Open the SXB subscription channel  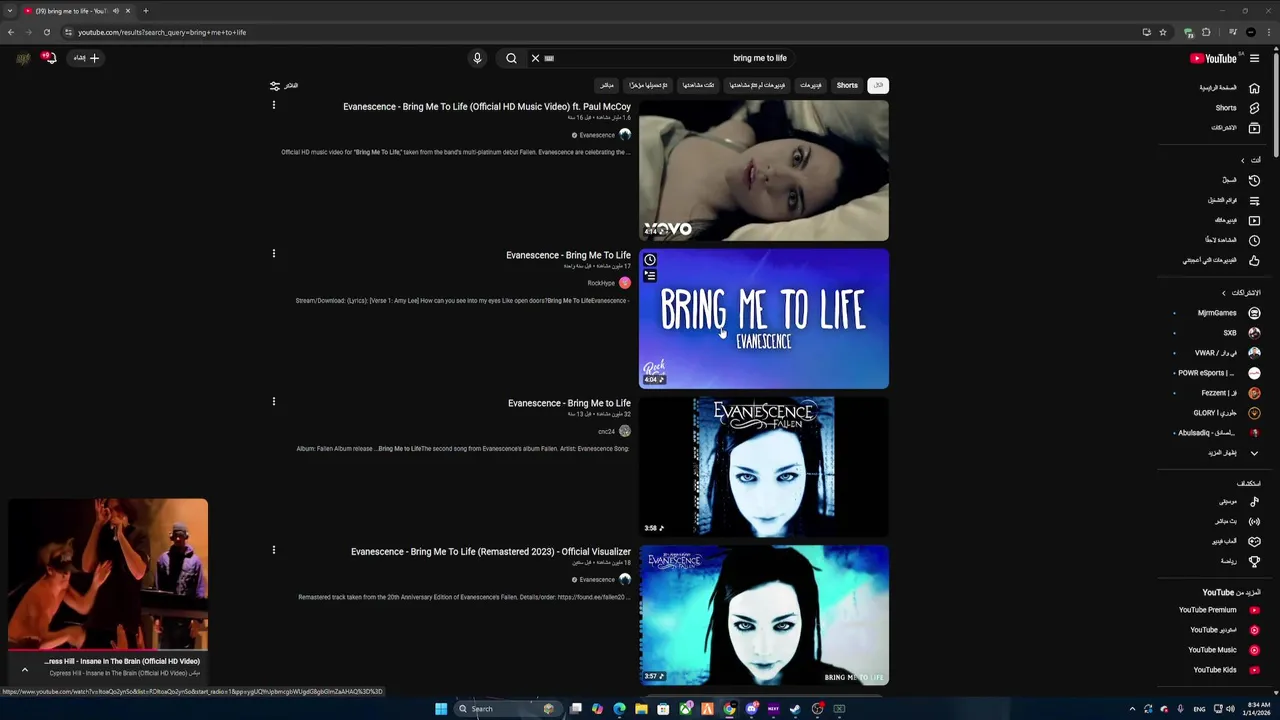coord(1241,333)
